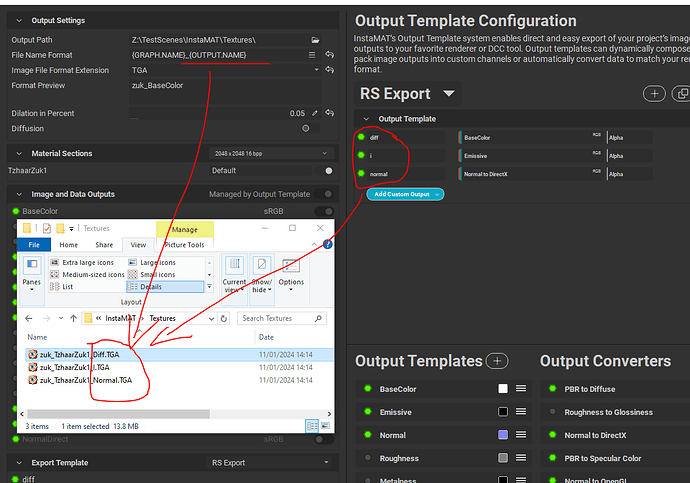Open the File Name Format token list icon
Image resolution: width=690 pixels, height=483 pixels.
click(x=312, y=54)
